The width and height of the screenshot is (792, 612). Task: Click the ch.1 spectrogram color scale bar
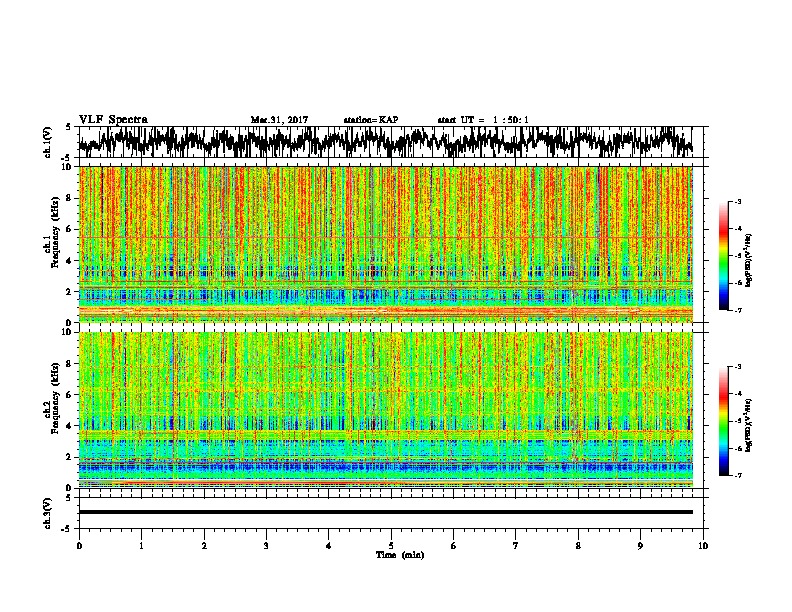(723, 256)
